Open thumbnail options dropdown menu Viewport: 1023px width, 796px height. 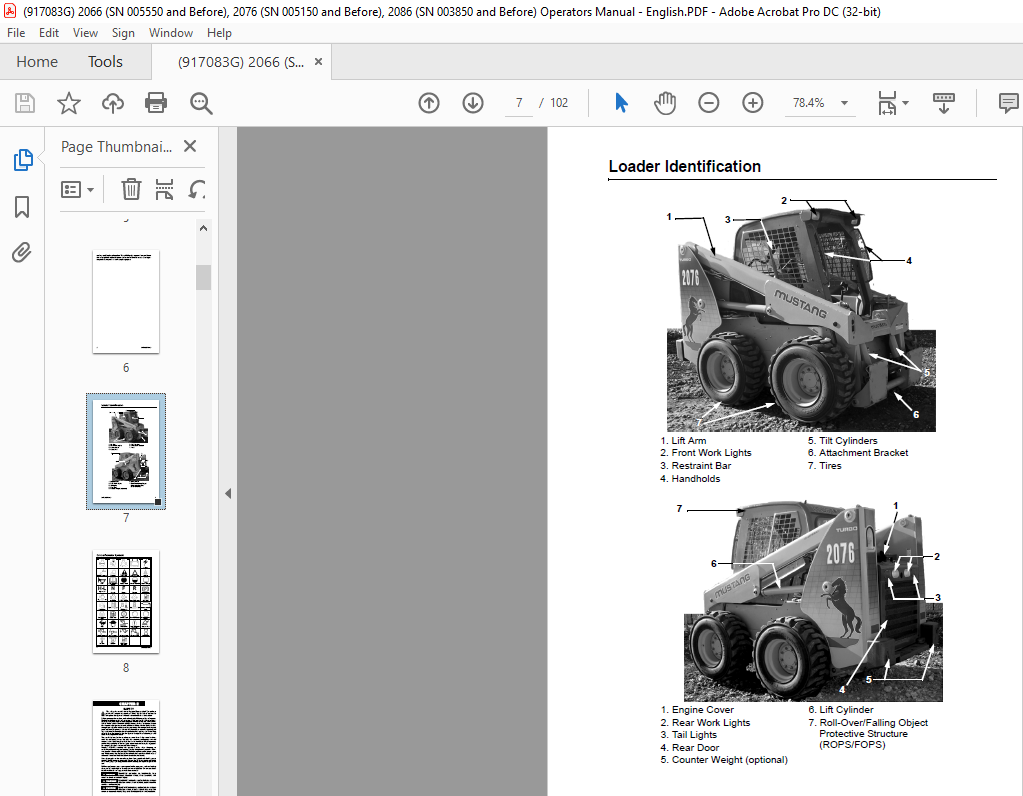coord(77,190)
